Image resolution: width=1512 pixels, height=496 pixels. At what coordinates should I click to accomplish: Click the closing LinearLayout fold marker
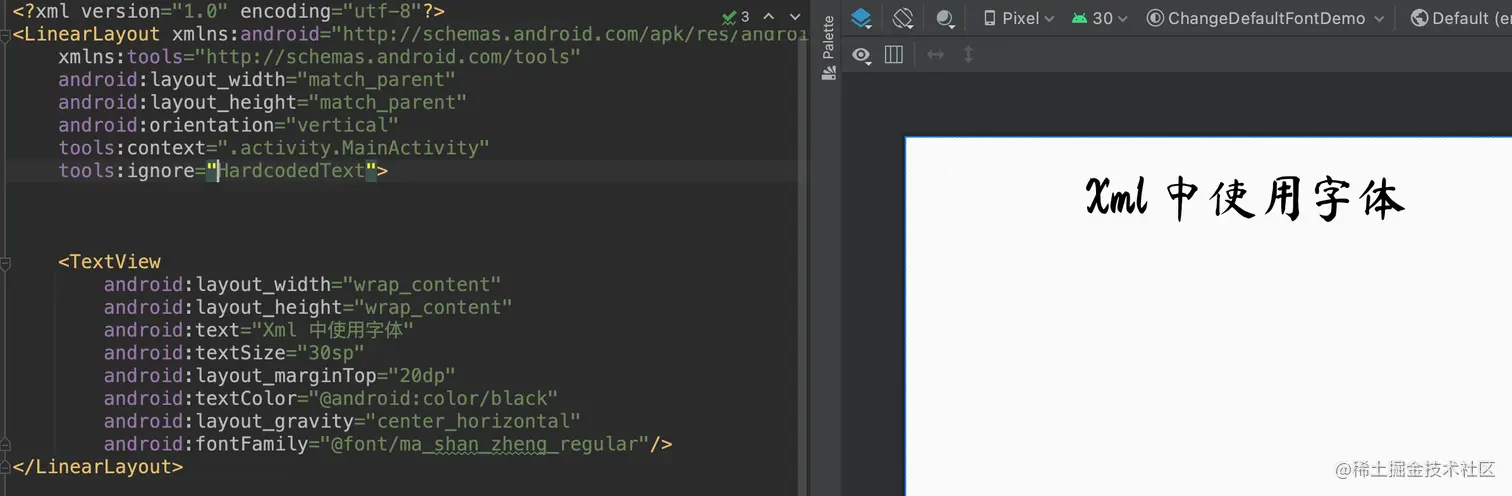tap(5, 467)
